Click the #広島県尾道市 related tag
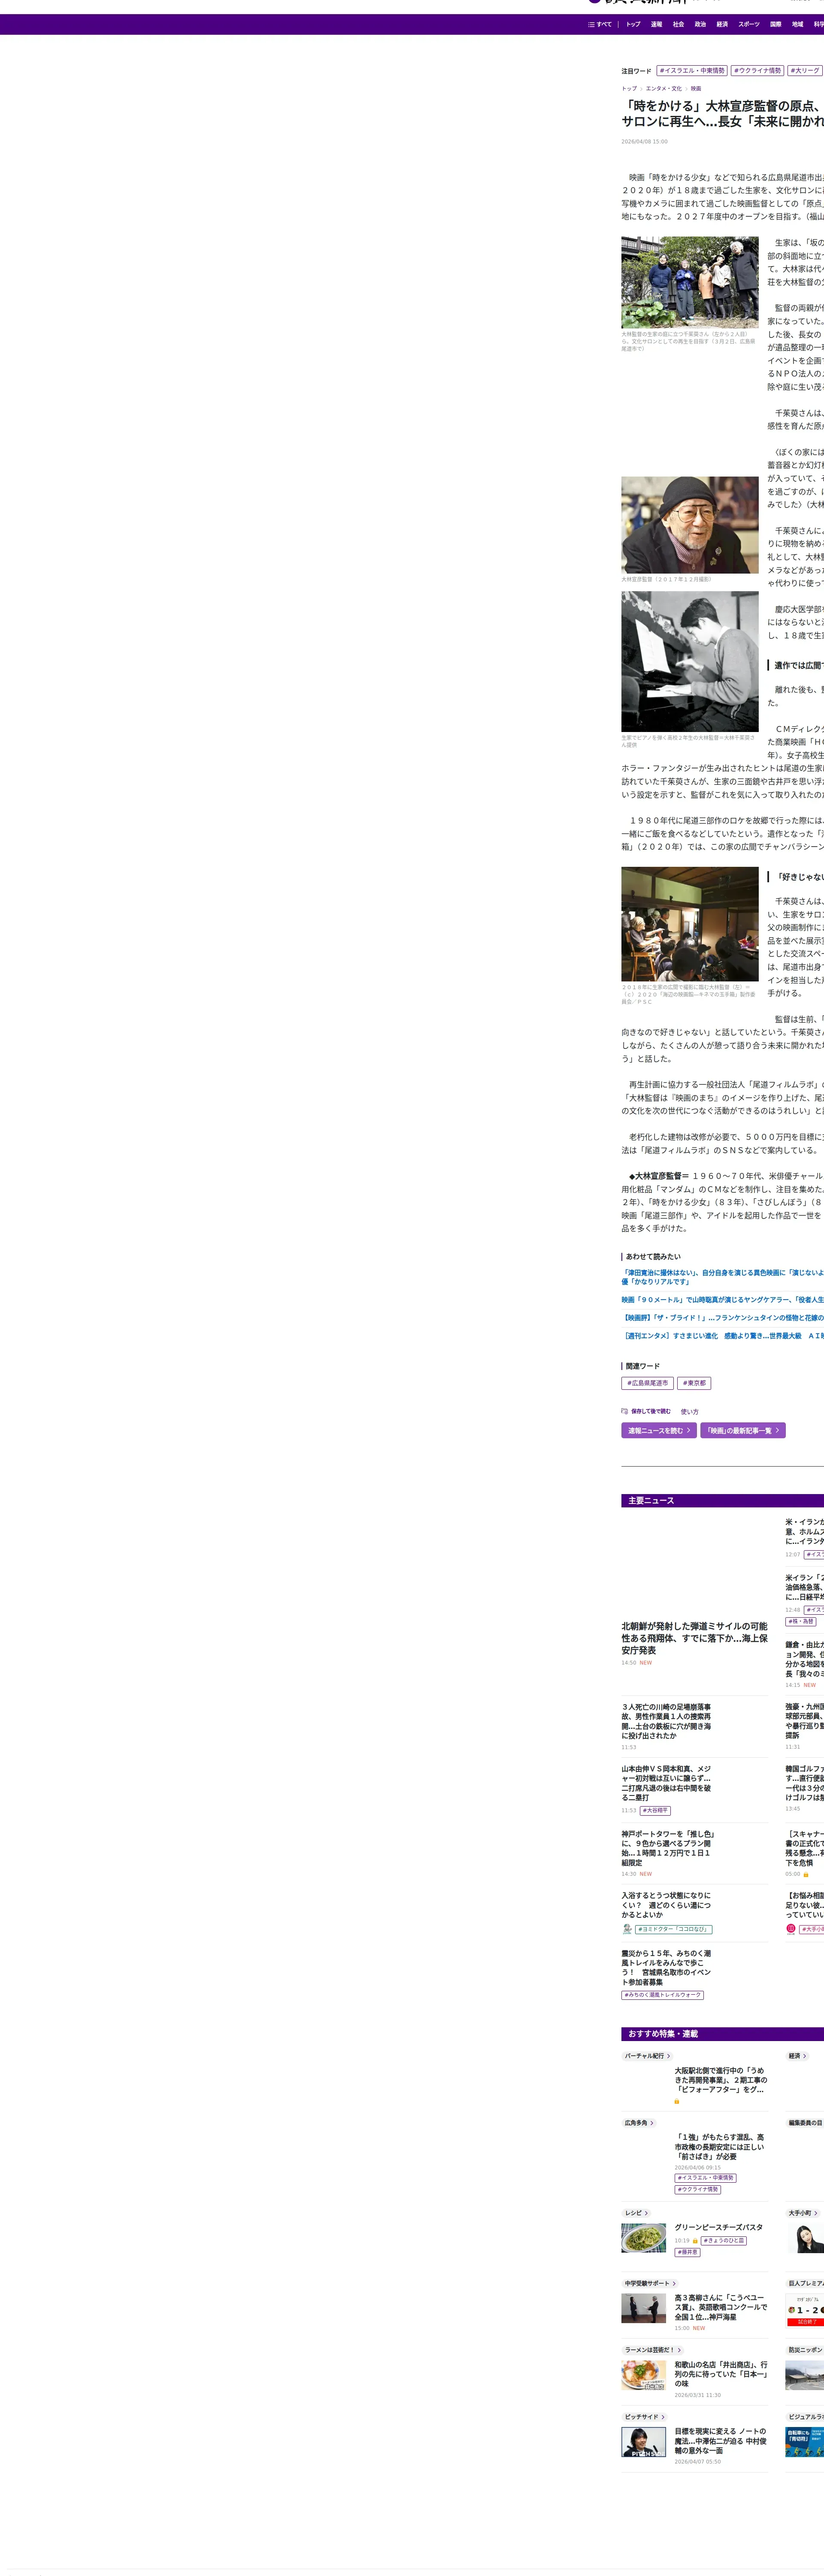Image resolution: width=824 pixels, height=2576 pixels. click(x=647, y=1383)
